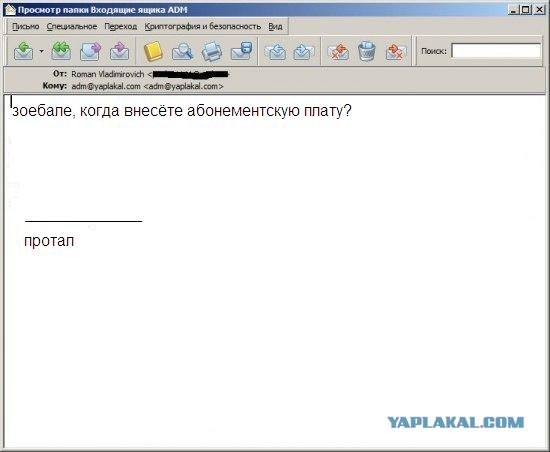The height and width of the screenshot is (452, 550).
Task: Delete message using trash bin icon
Action: (x=367, y=51)
